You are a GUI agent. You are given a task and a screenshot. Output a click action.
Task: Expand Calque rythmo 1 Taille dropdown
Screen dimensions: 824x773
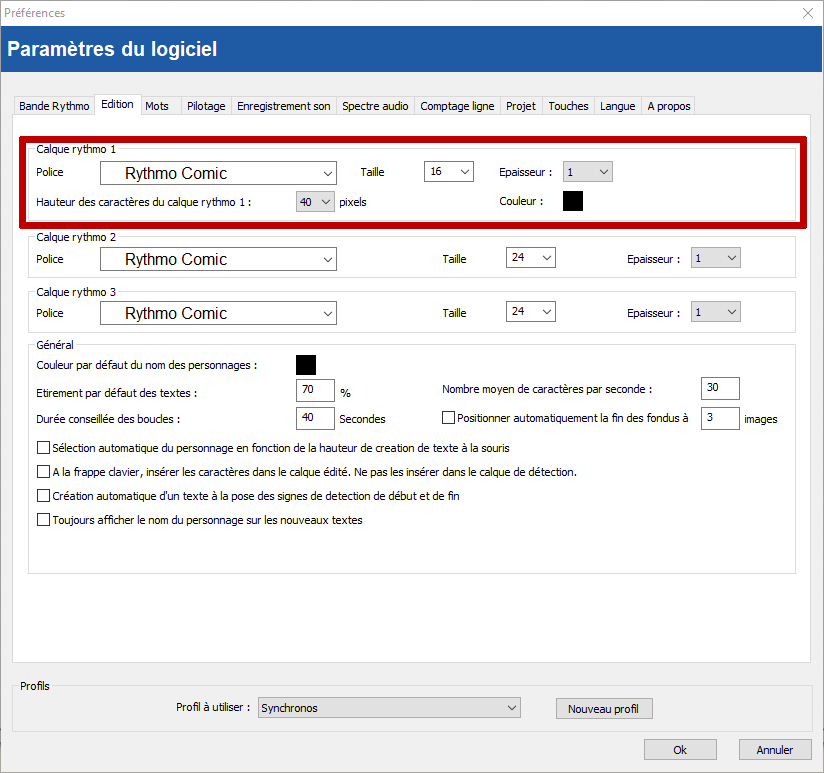(x=448, y=172)
